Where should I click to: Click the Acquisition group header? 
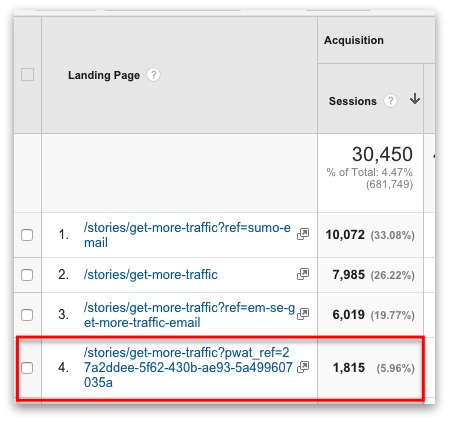(x=354, y=40)
